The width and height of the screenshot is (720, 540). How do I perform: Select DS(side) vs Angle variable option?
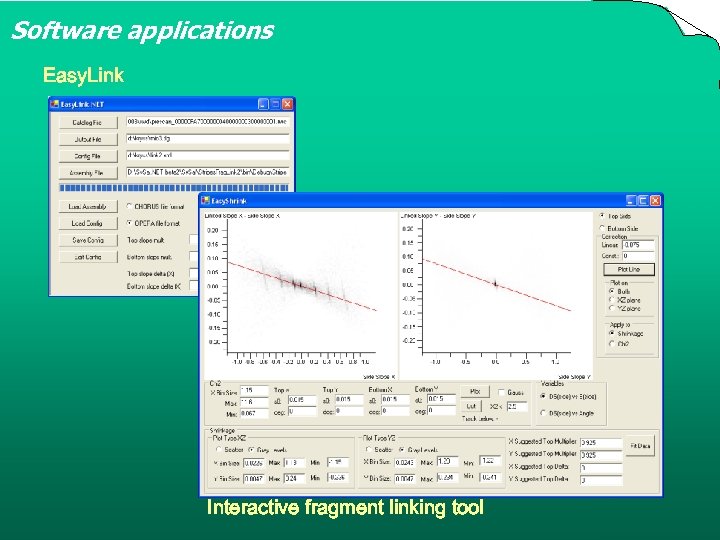click(x=544, y=413)
